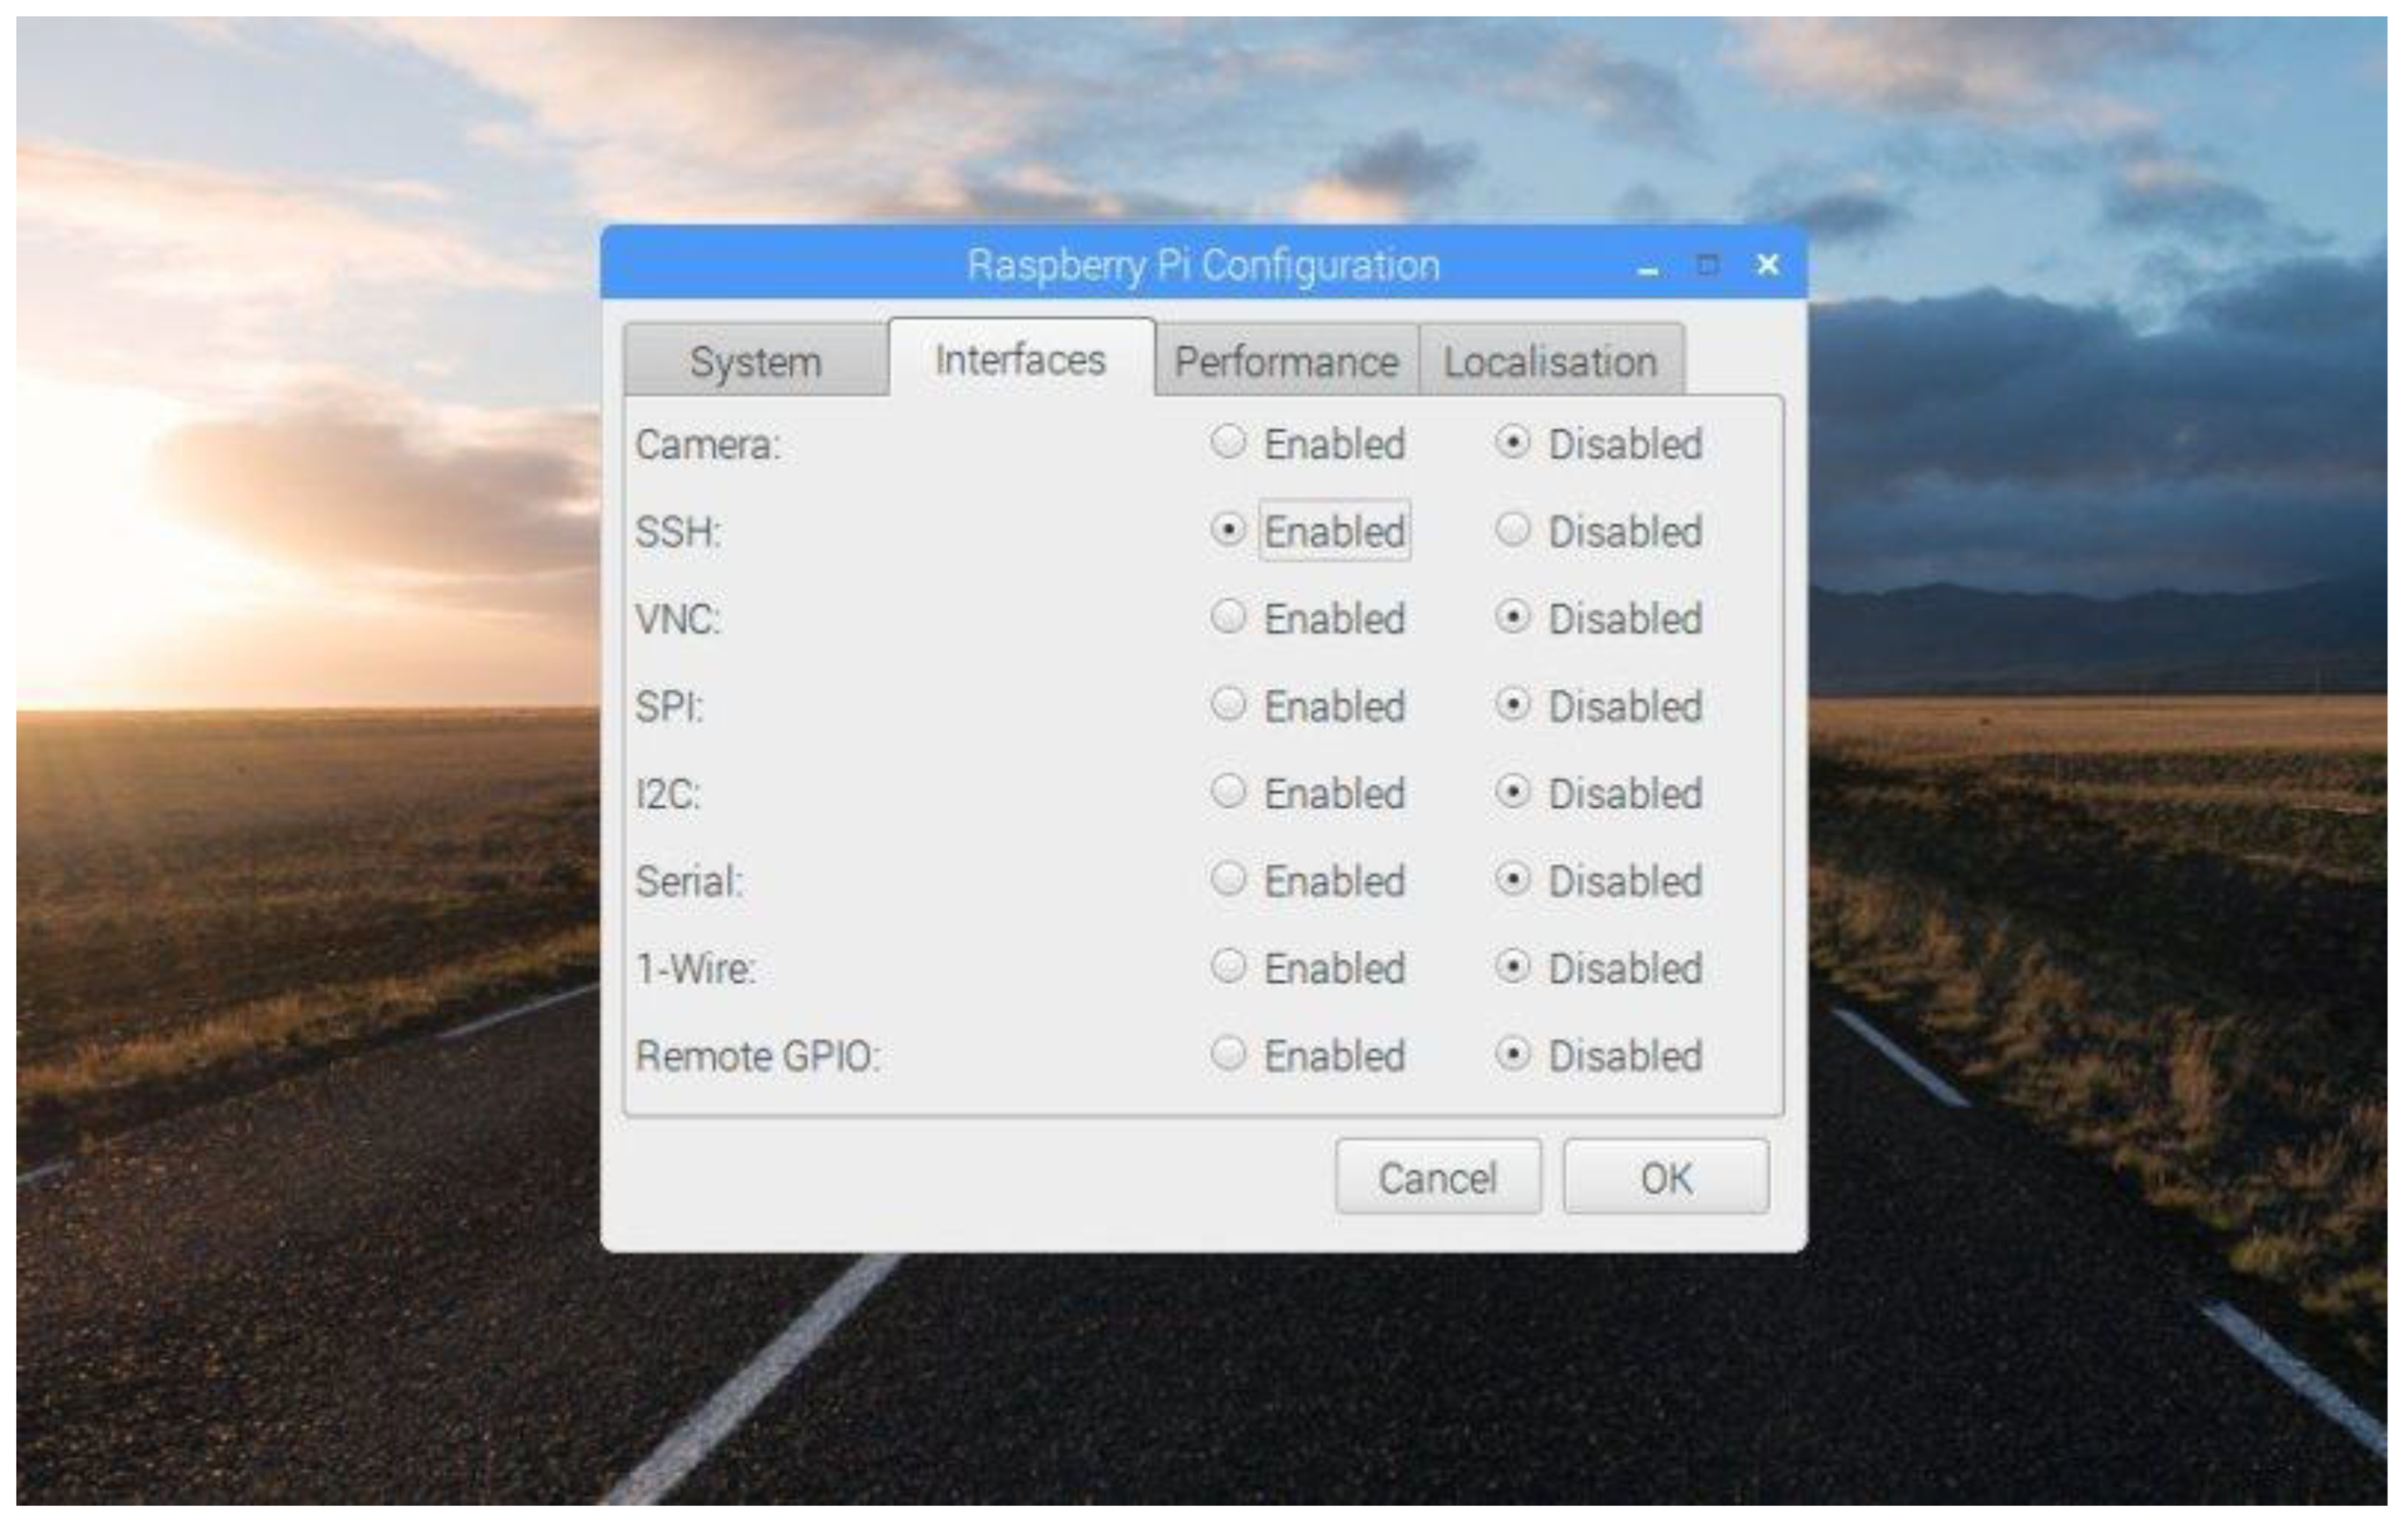Enable the Serial interface

1228,880
